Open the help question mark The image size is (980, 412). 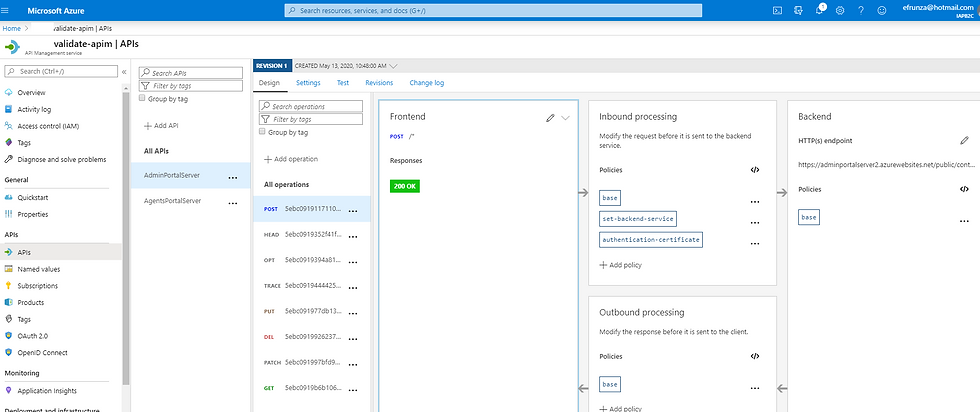861,11
